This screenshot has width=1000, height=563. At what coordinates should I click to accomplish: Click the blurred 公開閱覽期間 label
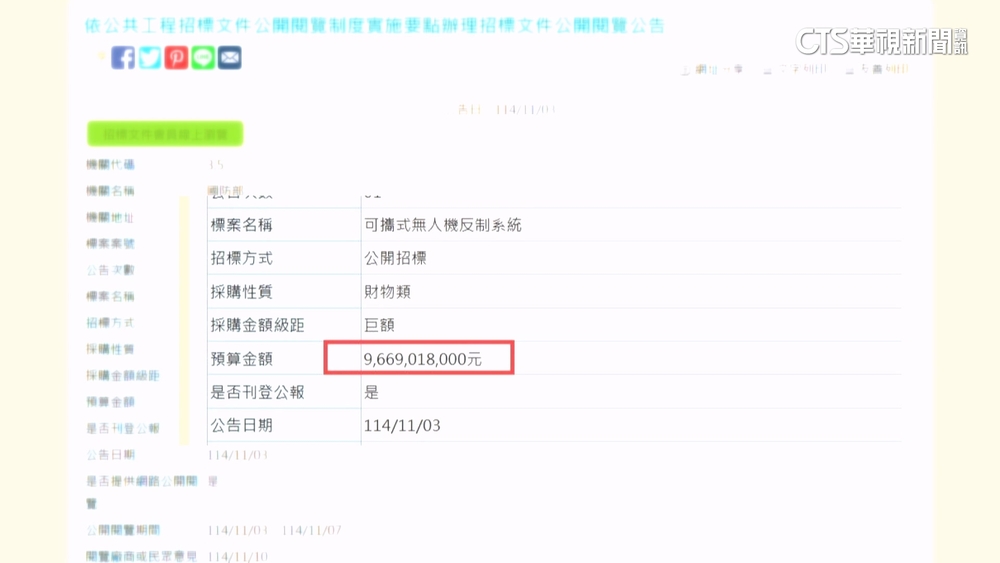point(123,530)
